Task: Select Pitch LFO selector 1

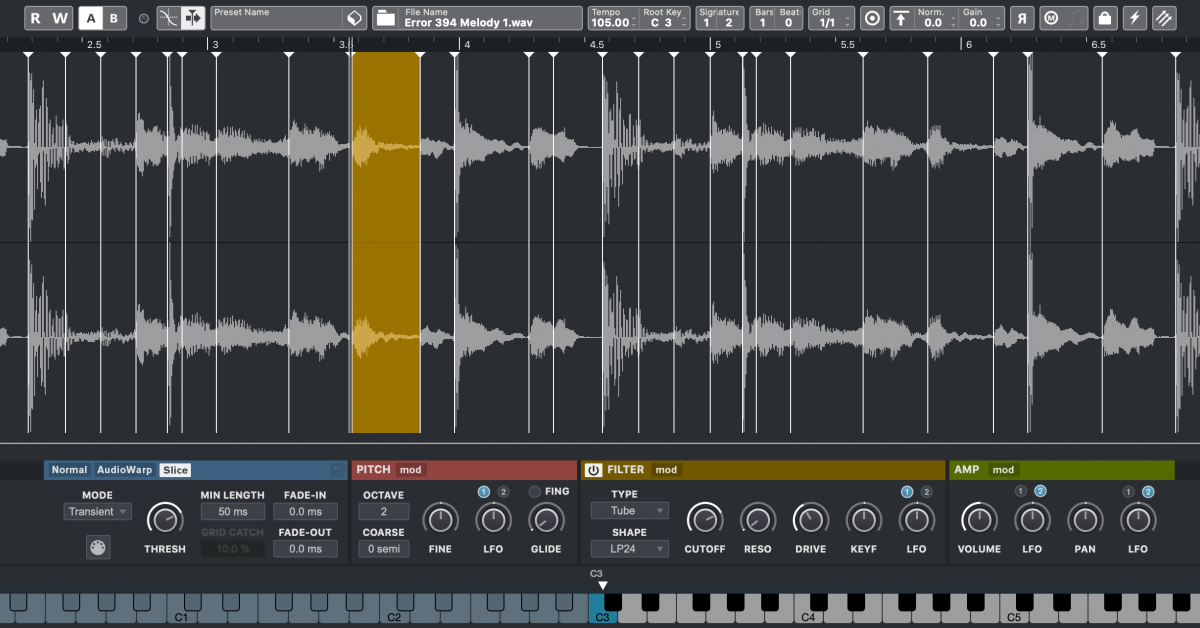Action: [484, 491]
